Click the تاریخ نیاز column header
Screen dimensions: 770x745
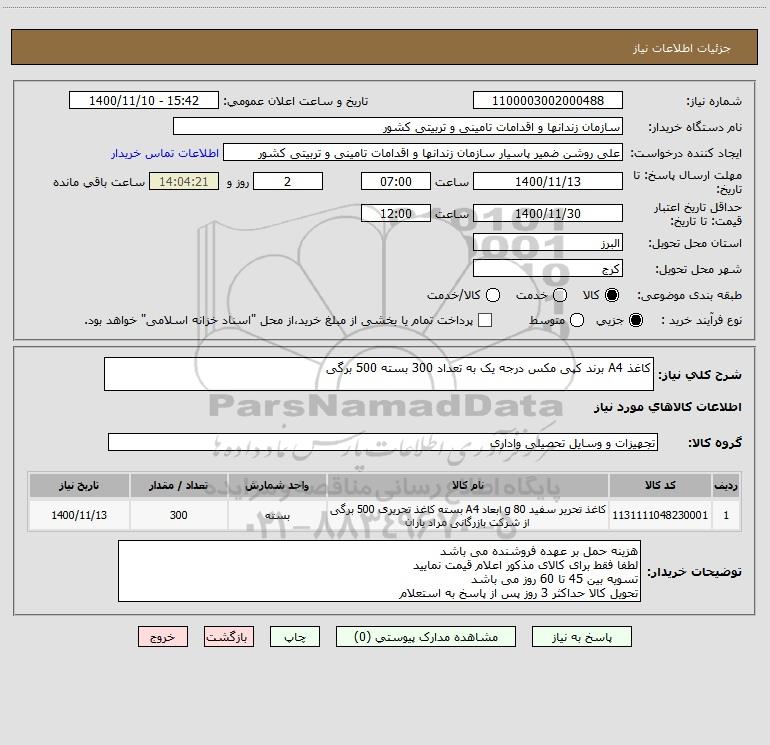coord(79,485)
